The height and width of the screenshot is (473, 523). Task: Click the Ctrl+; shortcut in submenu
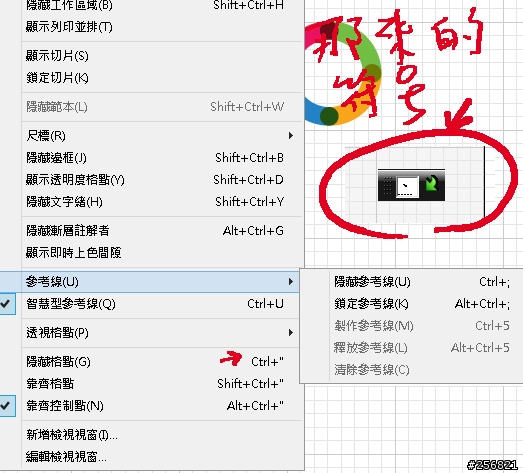tap(494, 282)
